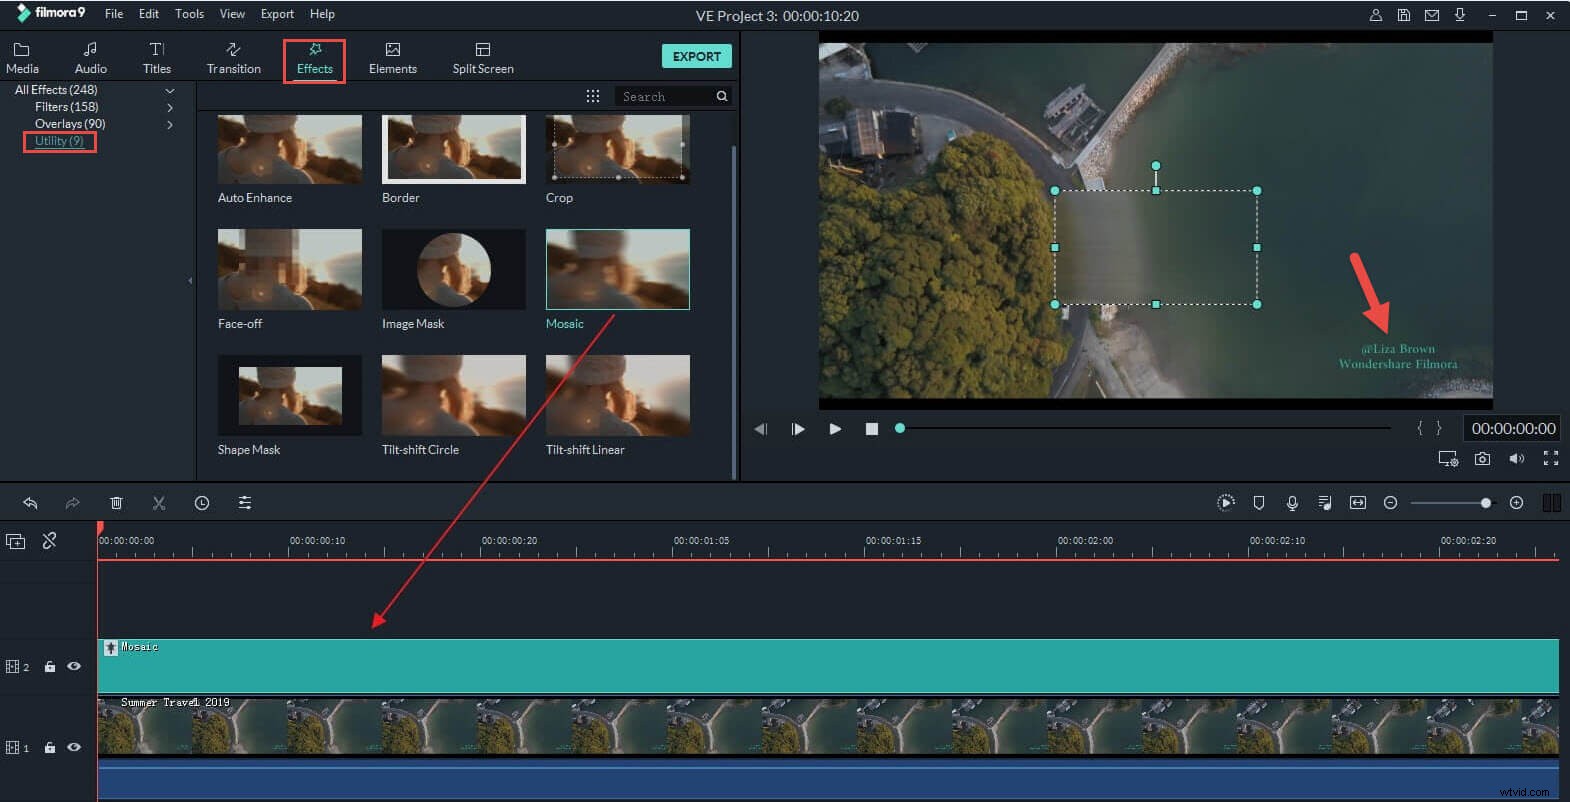
Task: Click the render preview icon
Action: click(x=1226, y=502)
